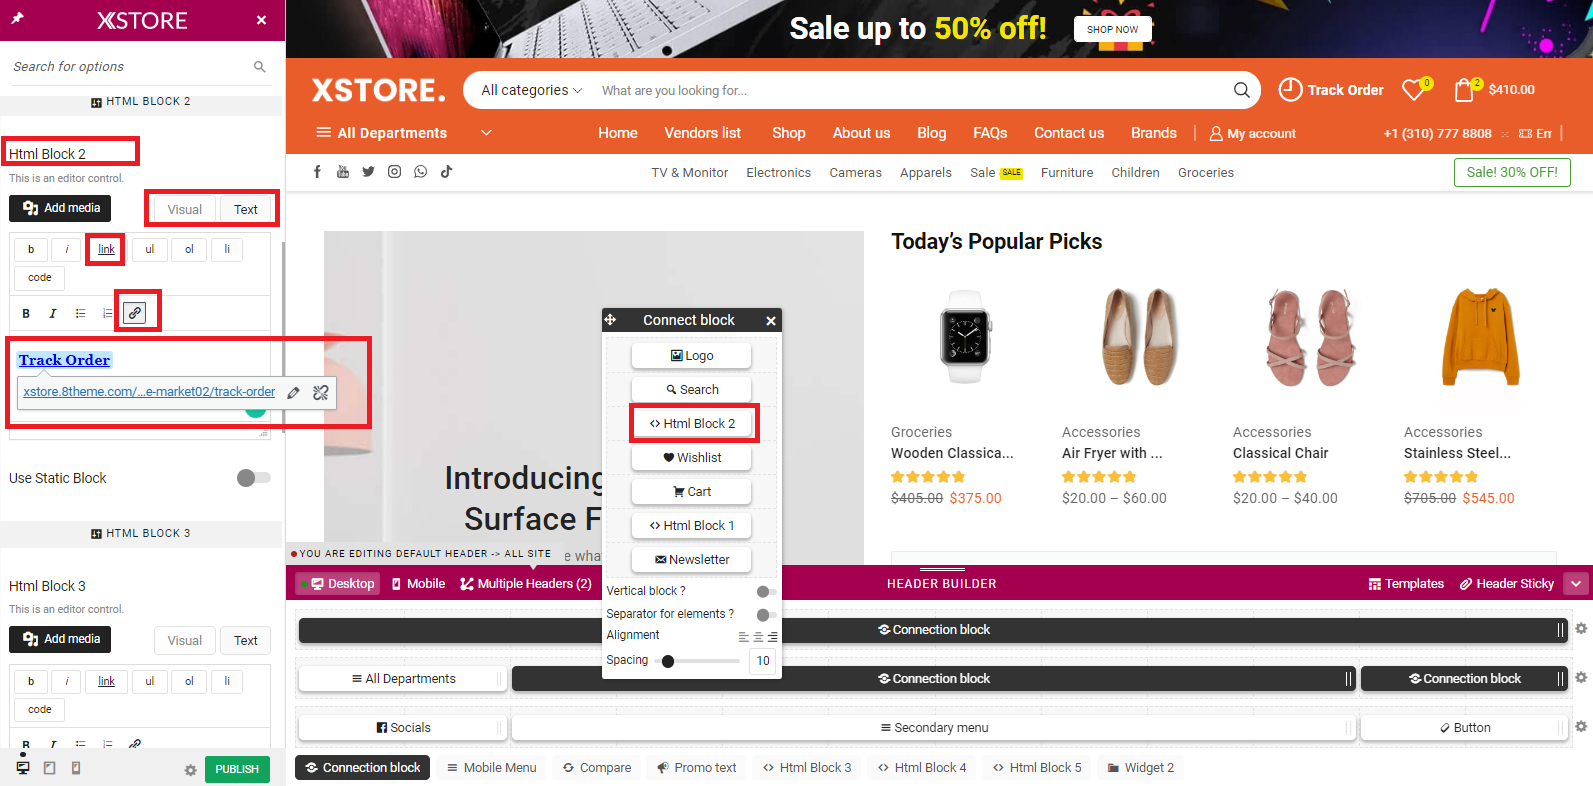
Task: Set alignment to right in Connect block
Action: [x=772, y=637]
